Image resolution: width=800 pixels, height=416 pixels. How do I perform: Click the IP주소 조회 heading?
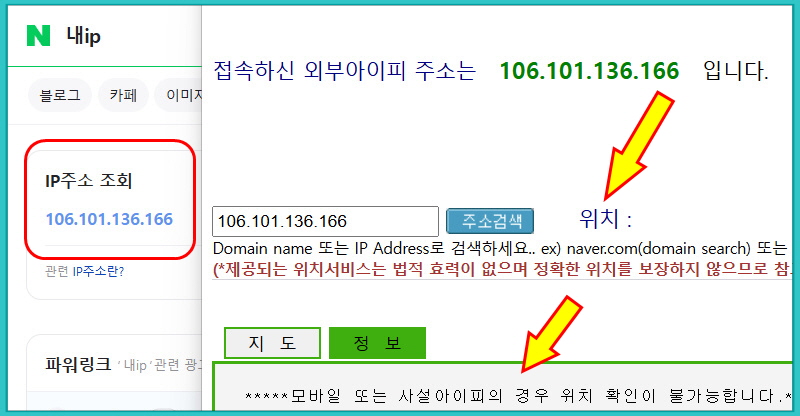click(89, 180)
